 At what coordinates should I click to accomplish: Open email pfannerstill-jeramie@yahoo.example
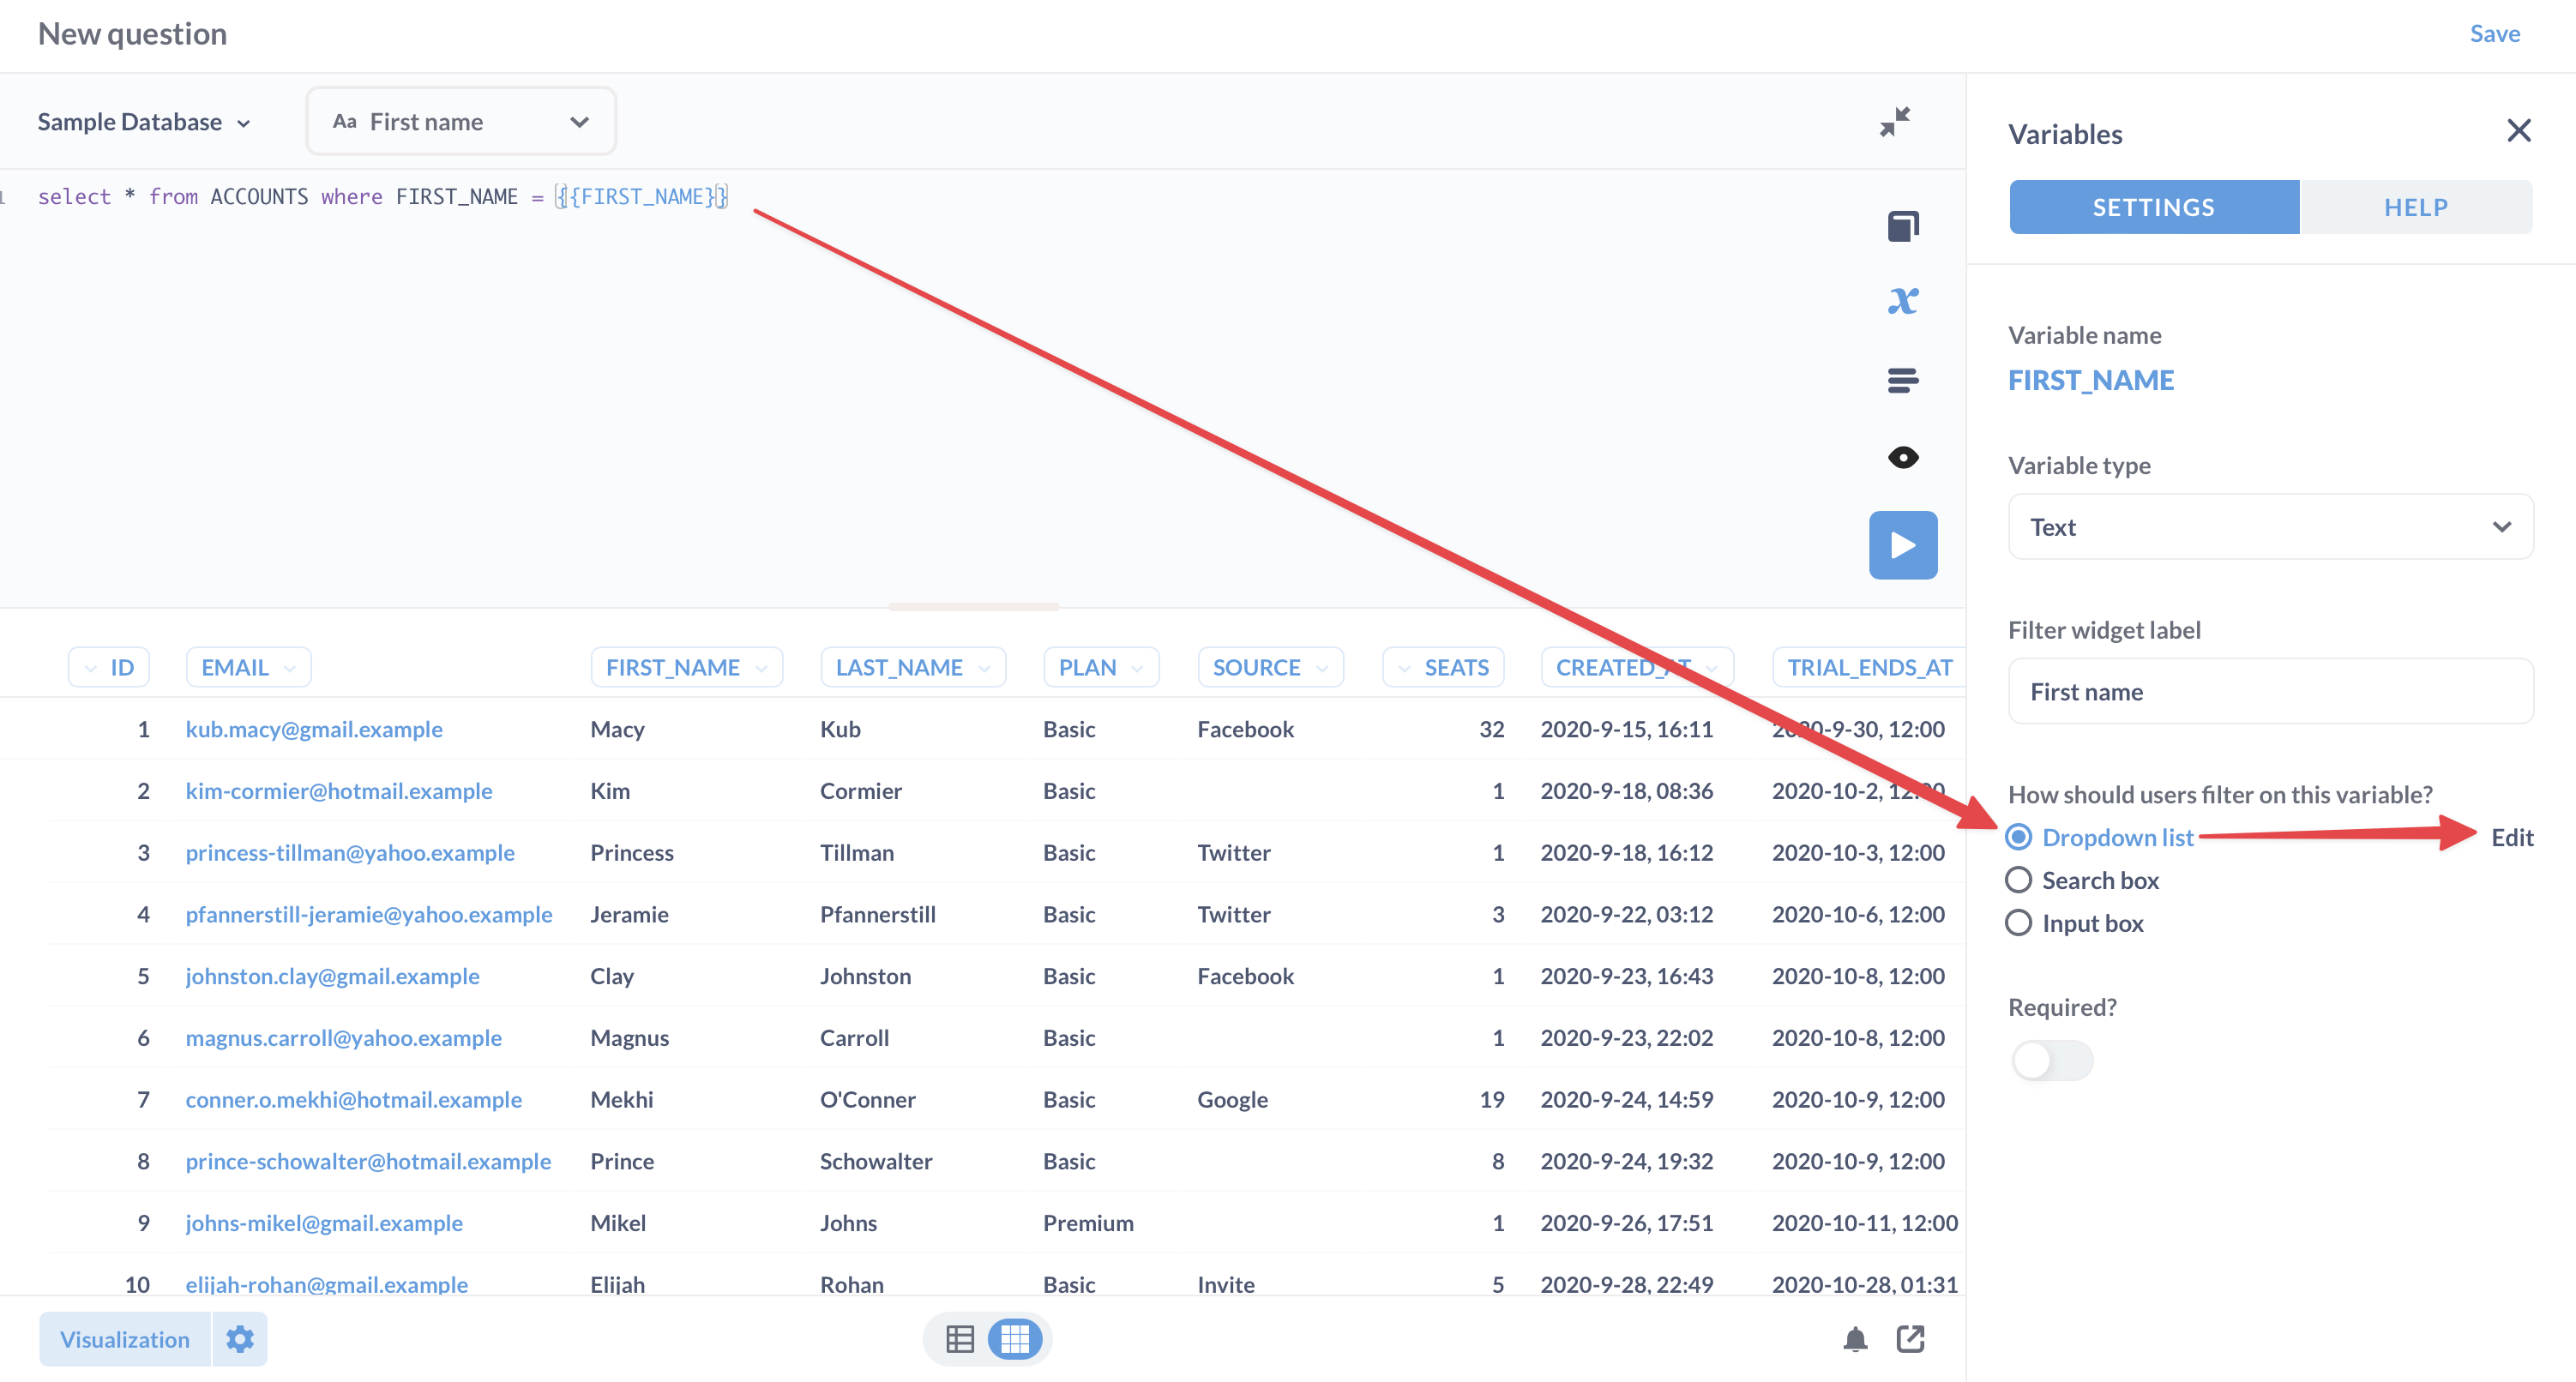pyautogui.click(x=369, y=914)
